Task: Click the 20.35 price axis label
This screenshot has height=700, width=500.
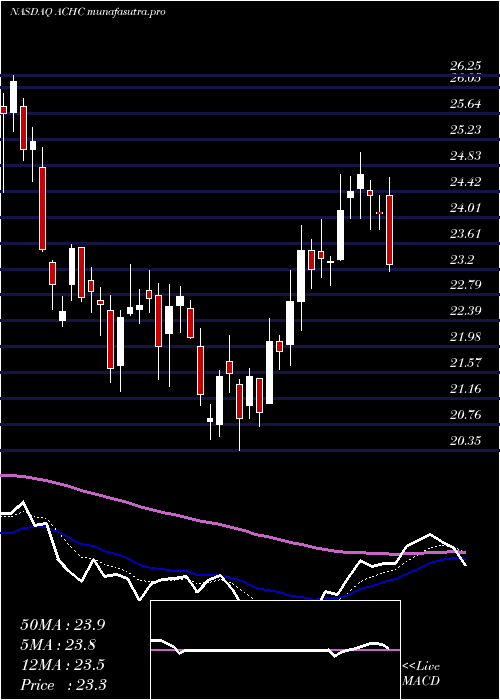Action: pos(465,441)
